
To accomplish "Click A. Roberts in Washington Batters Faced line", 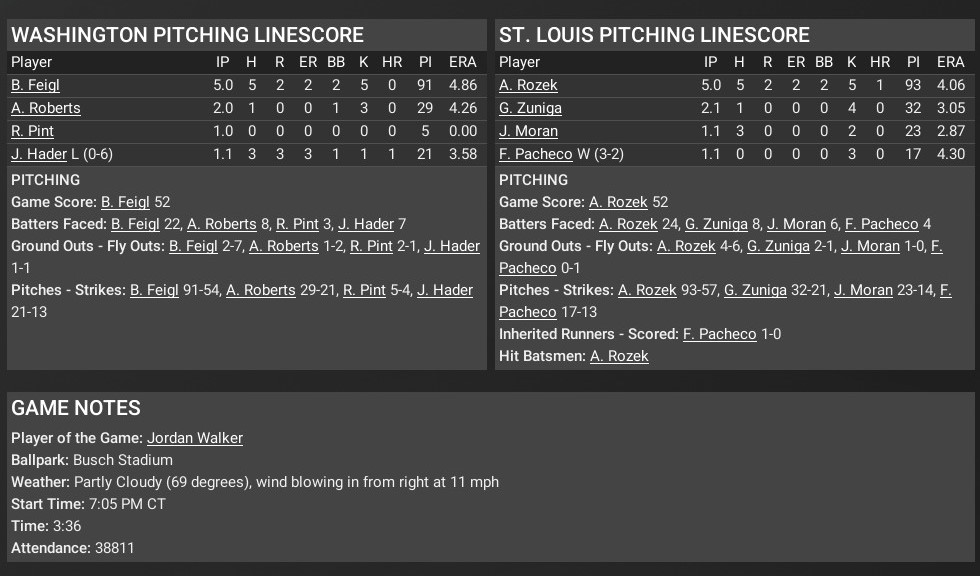I will tap(222, 224).
